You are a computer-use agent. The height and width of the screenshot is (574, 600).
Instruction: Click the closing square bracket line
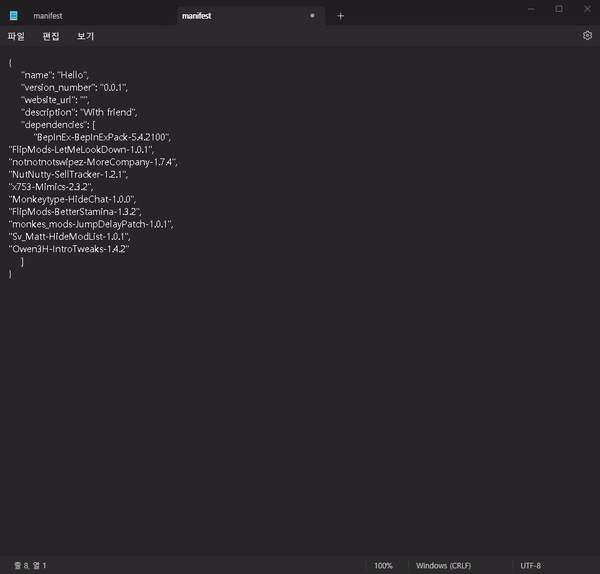coord(22,262)
